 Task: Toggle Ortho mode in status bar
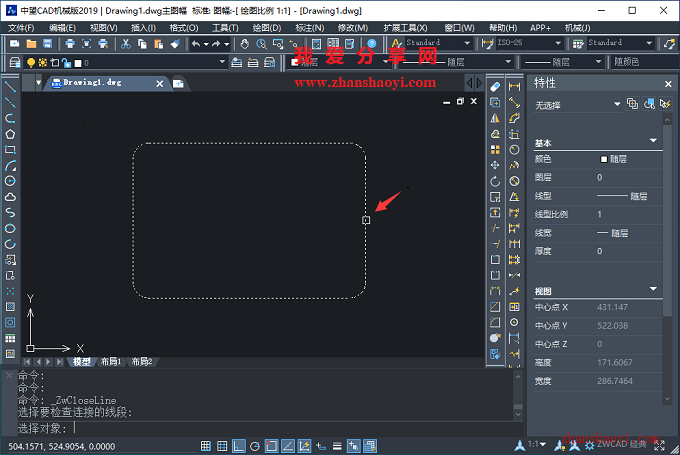[239, 446]
